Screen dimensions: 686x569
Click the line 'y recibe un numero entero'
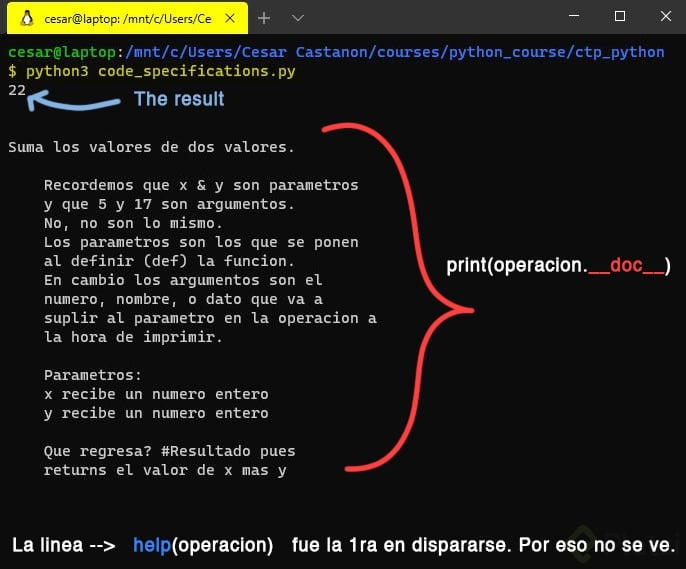coord(156,413)
